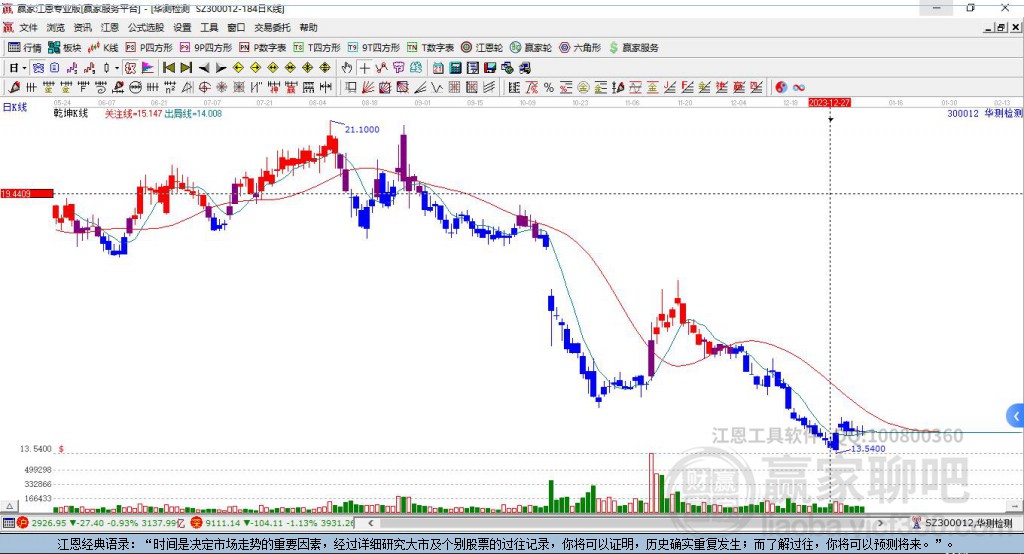
Task: Jump to last bar icon
Action: tap(186, 68)
